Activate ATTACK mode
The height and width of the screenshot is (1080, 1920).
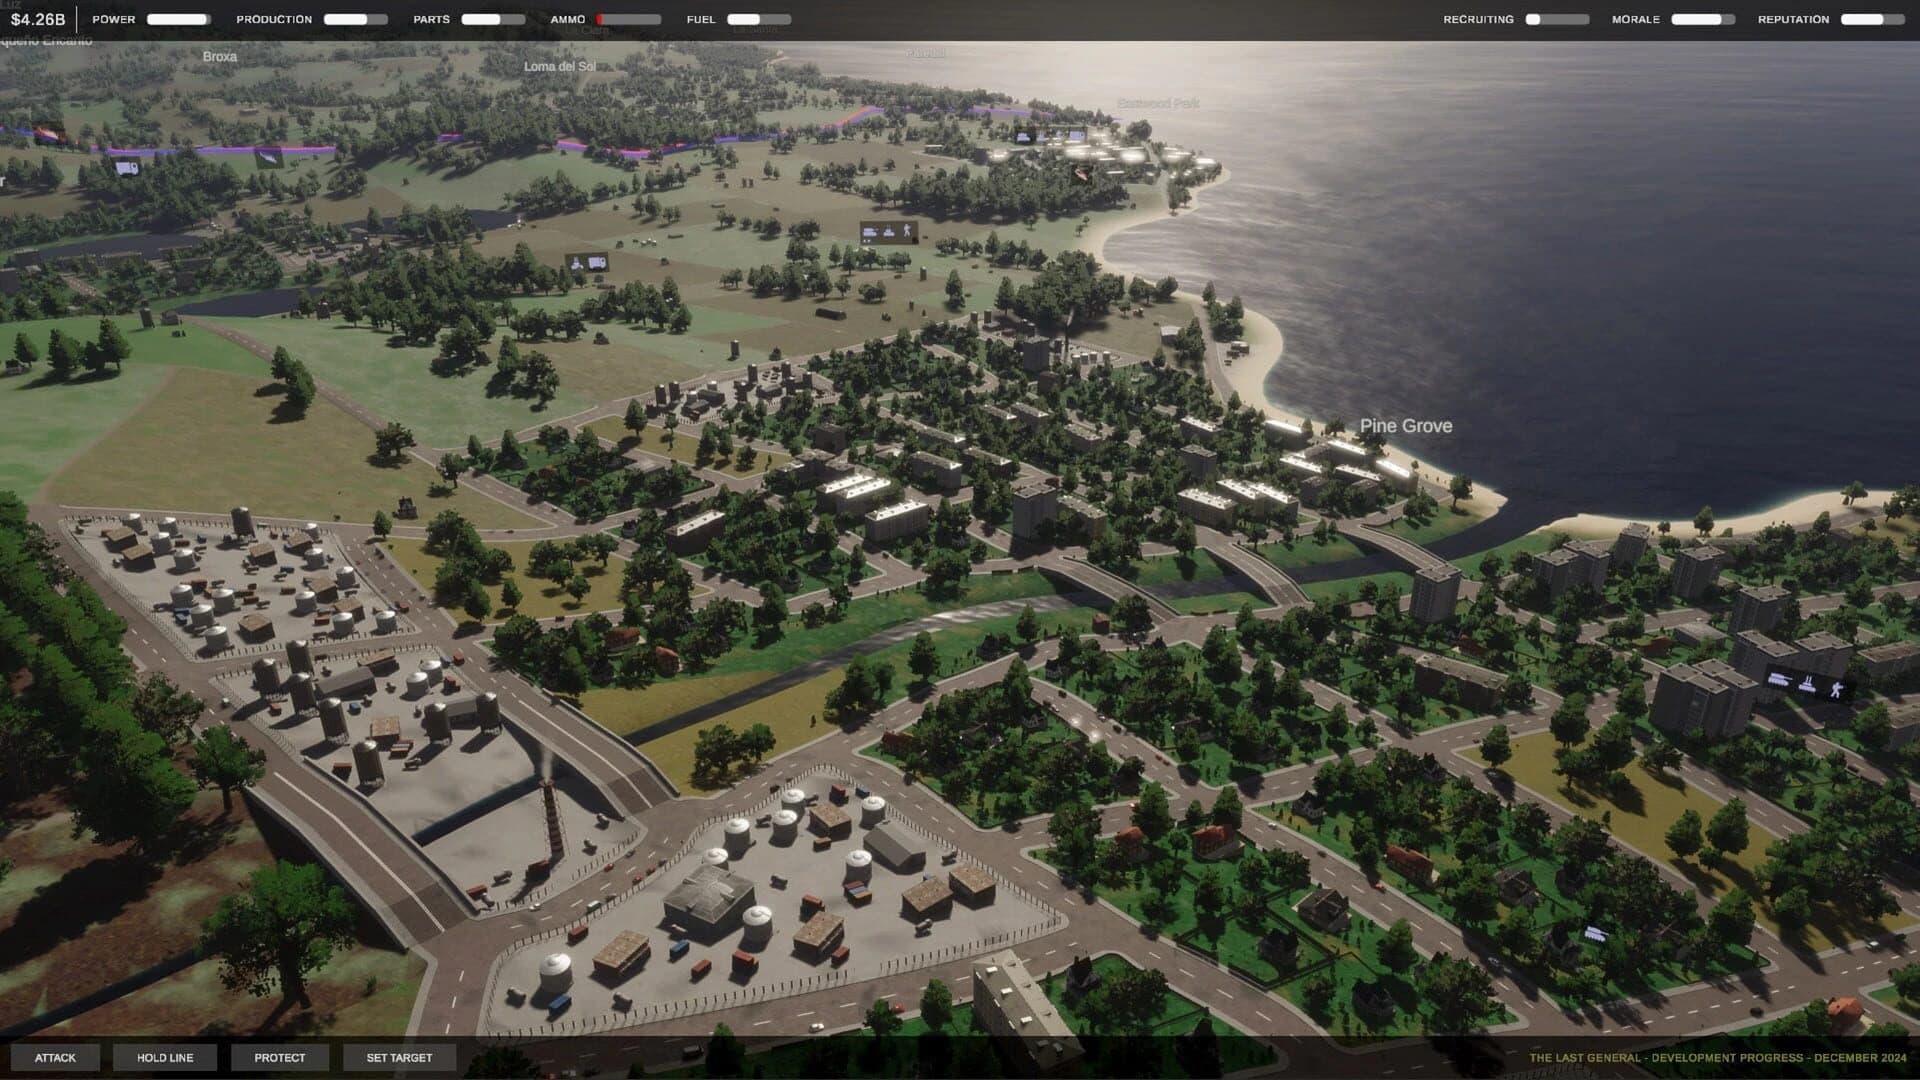click(x=56, y=1057)
